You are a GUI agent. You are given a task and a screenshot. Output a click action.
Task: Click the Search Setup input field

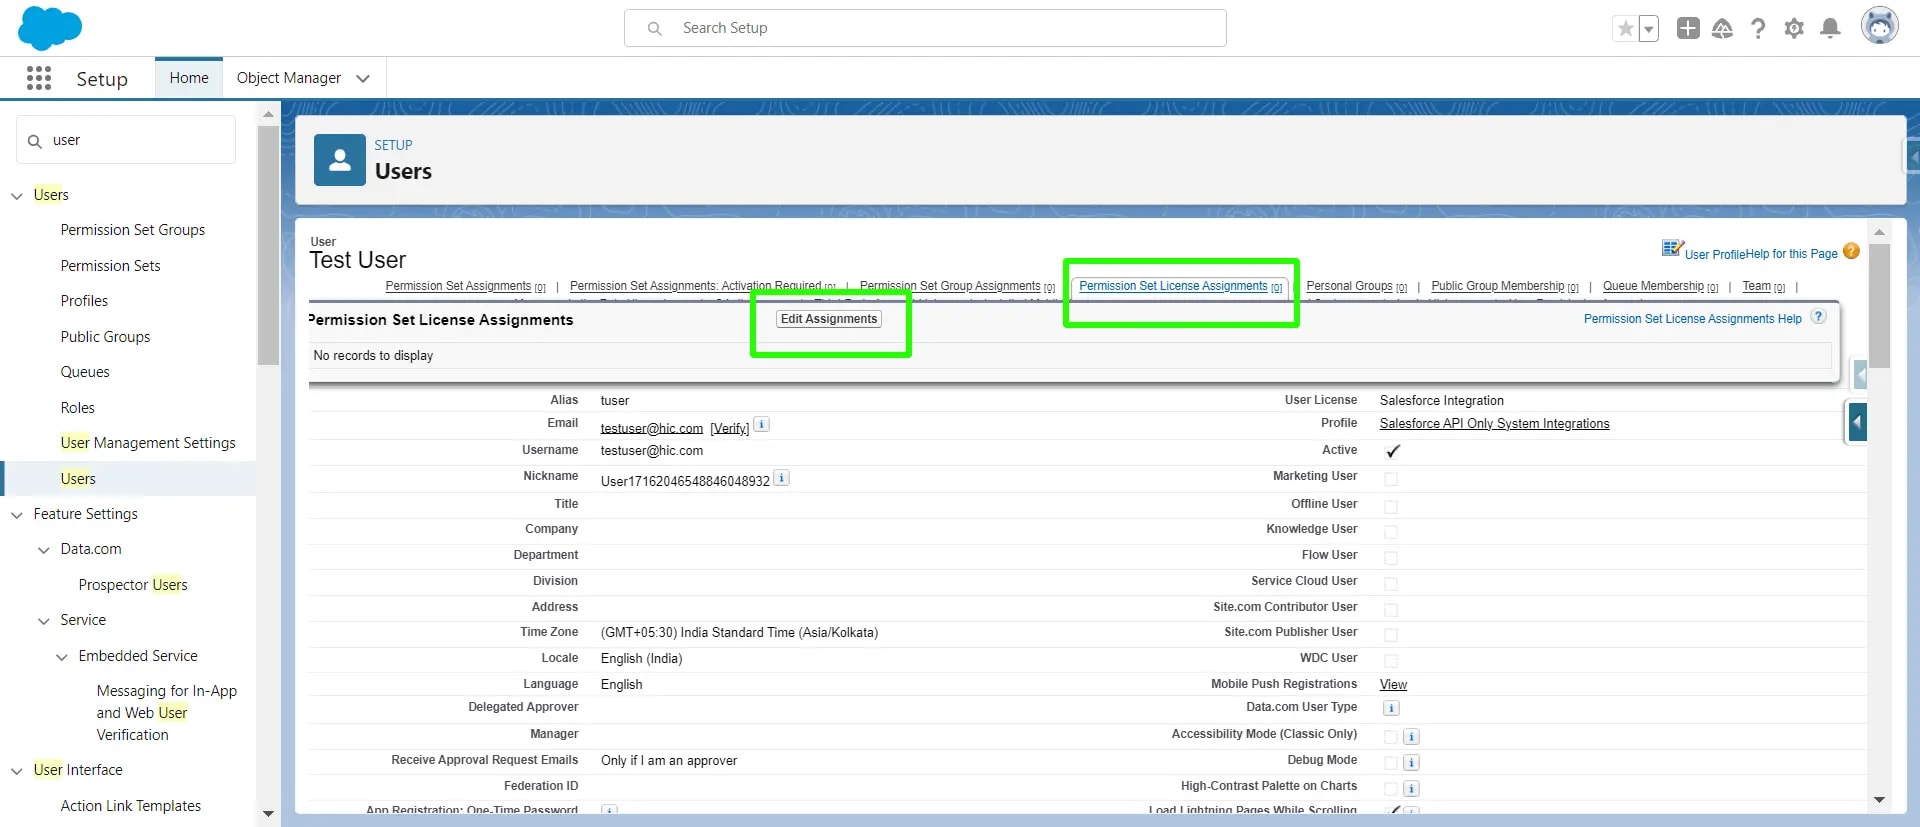click(925, 28)
